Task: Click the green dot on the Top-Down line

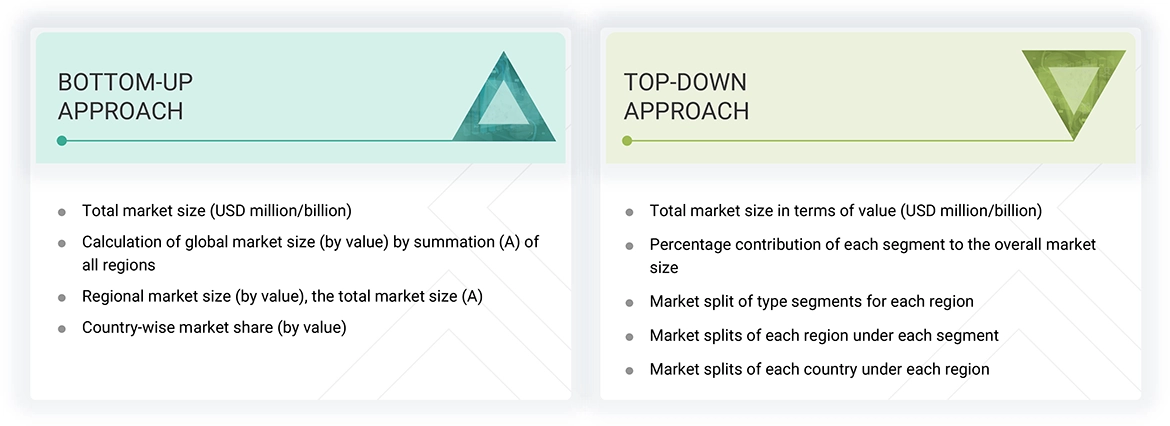Action: pos(627,141)
